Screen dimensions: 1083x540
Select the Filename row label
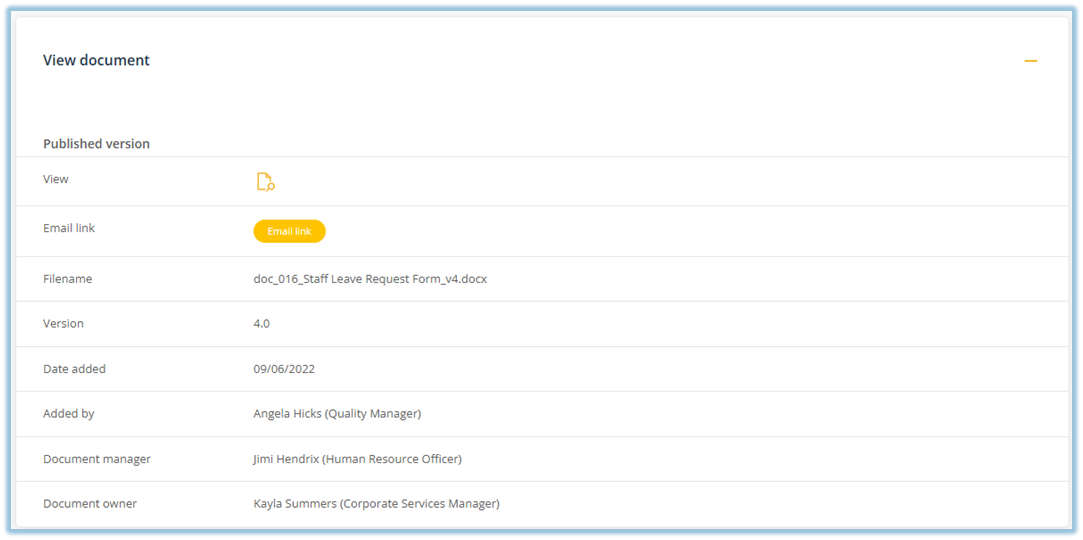coord(68,279)
